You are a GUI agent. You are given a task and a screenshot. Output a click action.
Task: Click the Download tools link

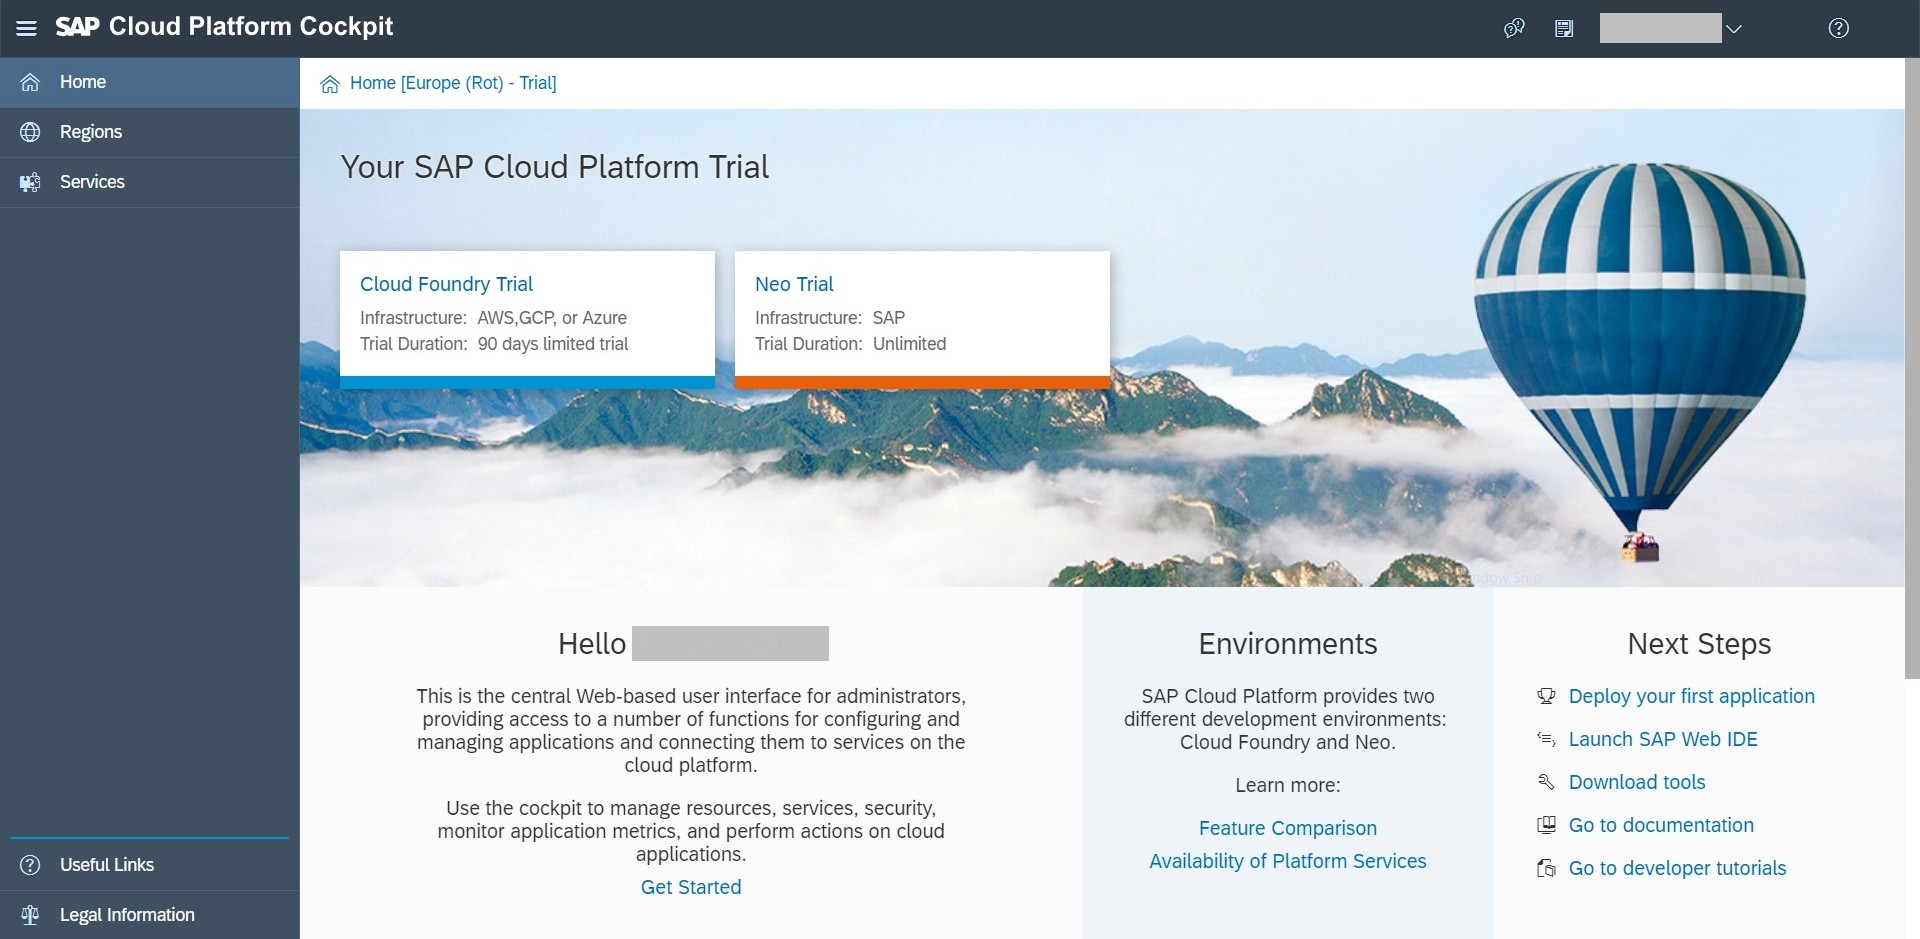tap(1637, 782)
